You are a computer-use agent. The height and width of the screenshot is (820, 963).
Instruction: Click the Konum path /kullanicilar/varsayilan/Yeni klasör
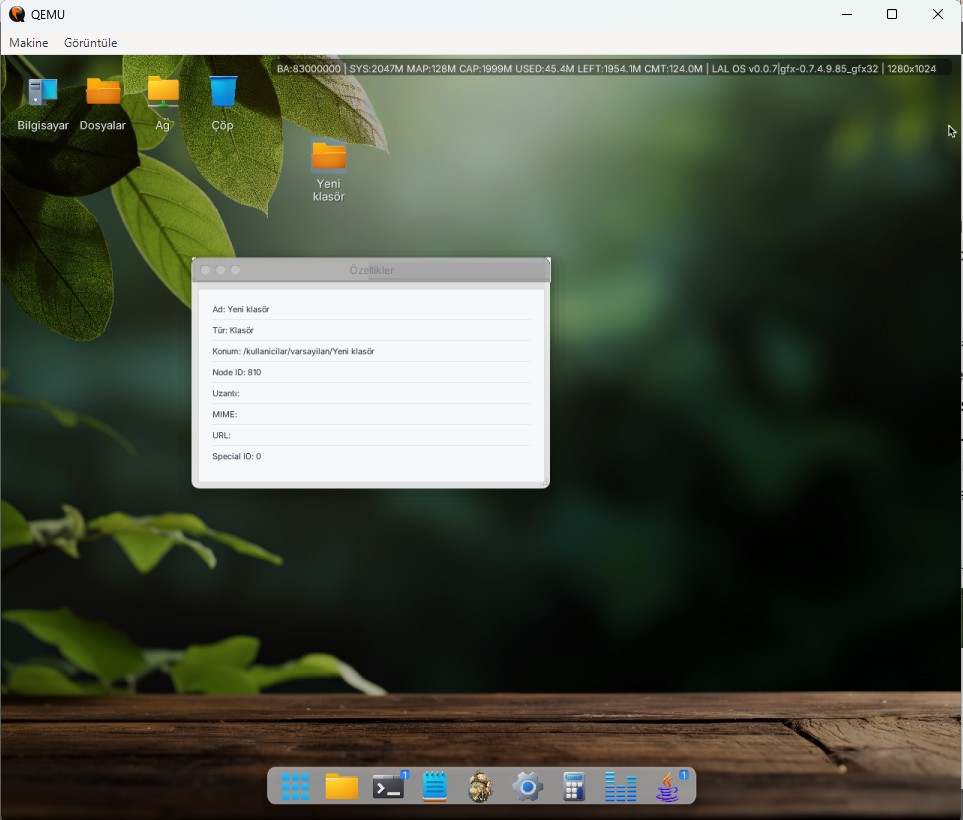coord(309,351)
